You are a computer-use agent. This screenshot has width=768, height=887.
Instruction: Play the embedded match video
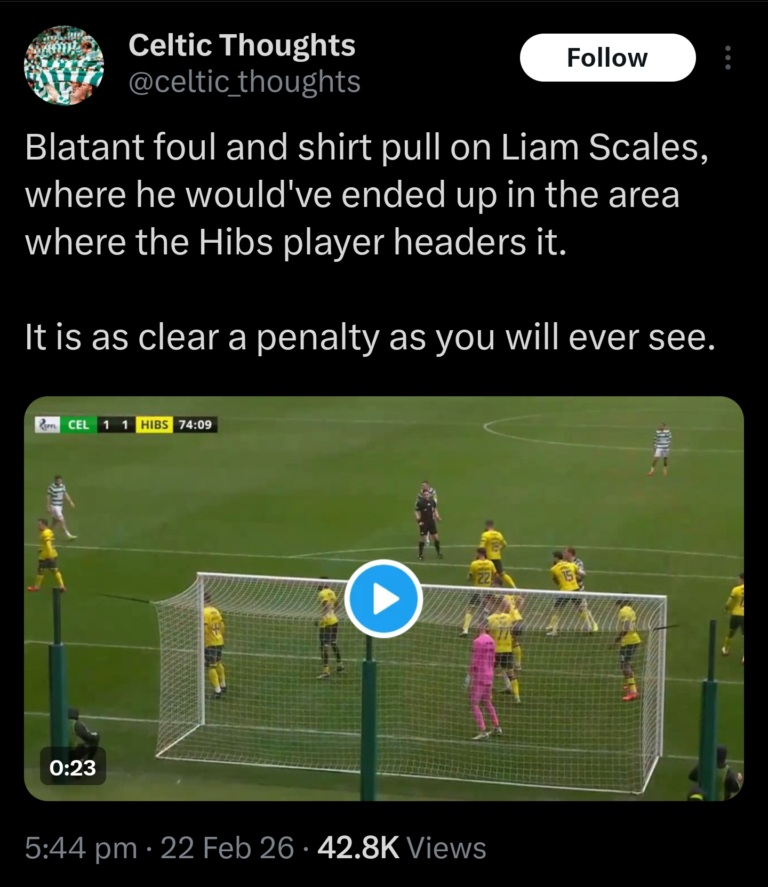pos(383,598)
